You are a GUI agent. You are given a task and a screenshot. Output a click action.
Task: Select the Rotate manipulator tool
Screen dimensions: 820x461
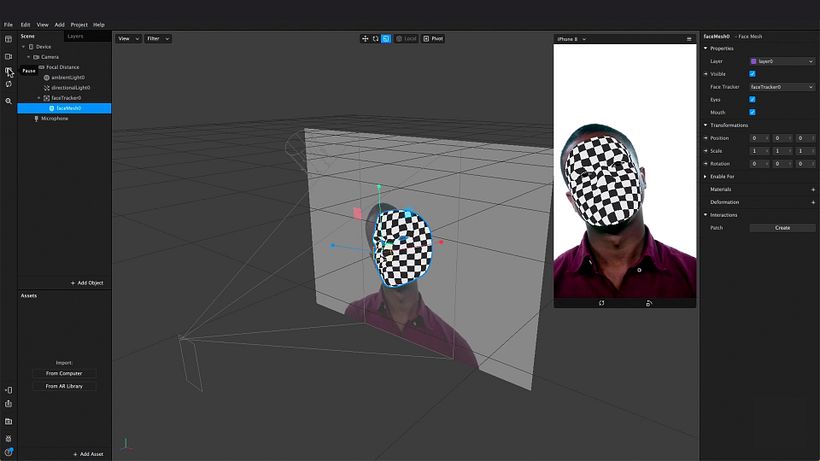[375, 39]
